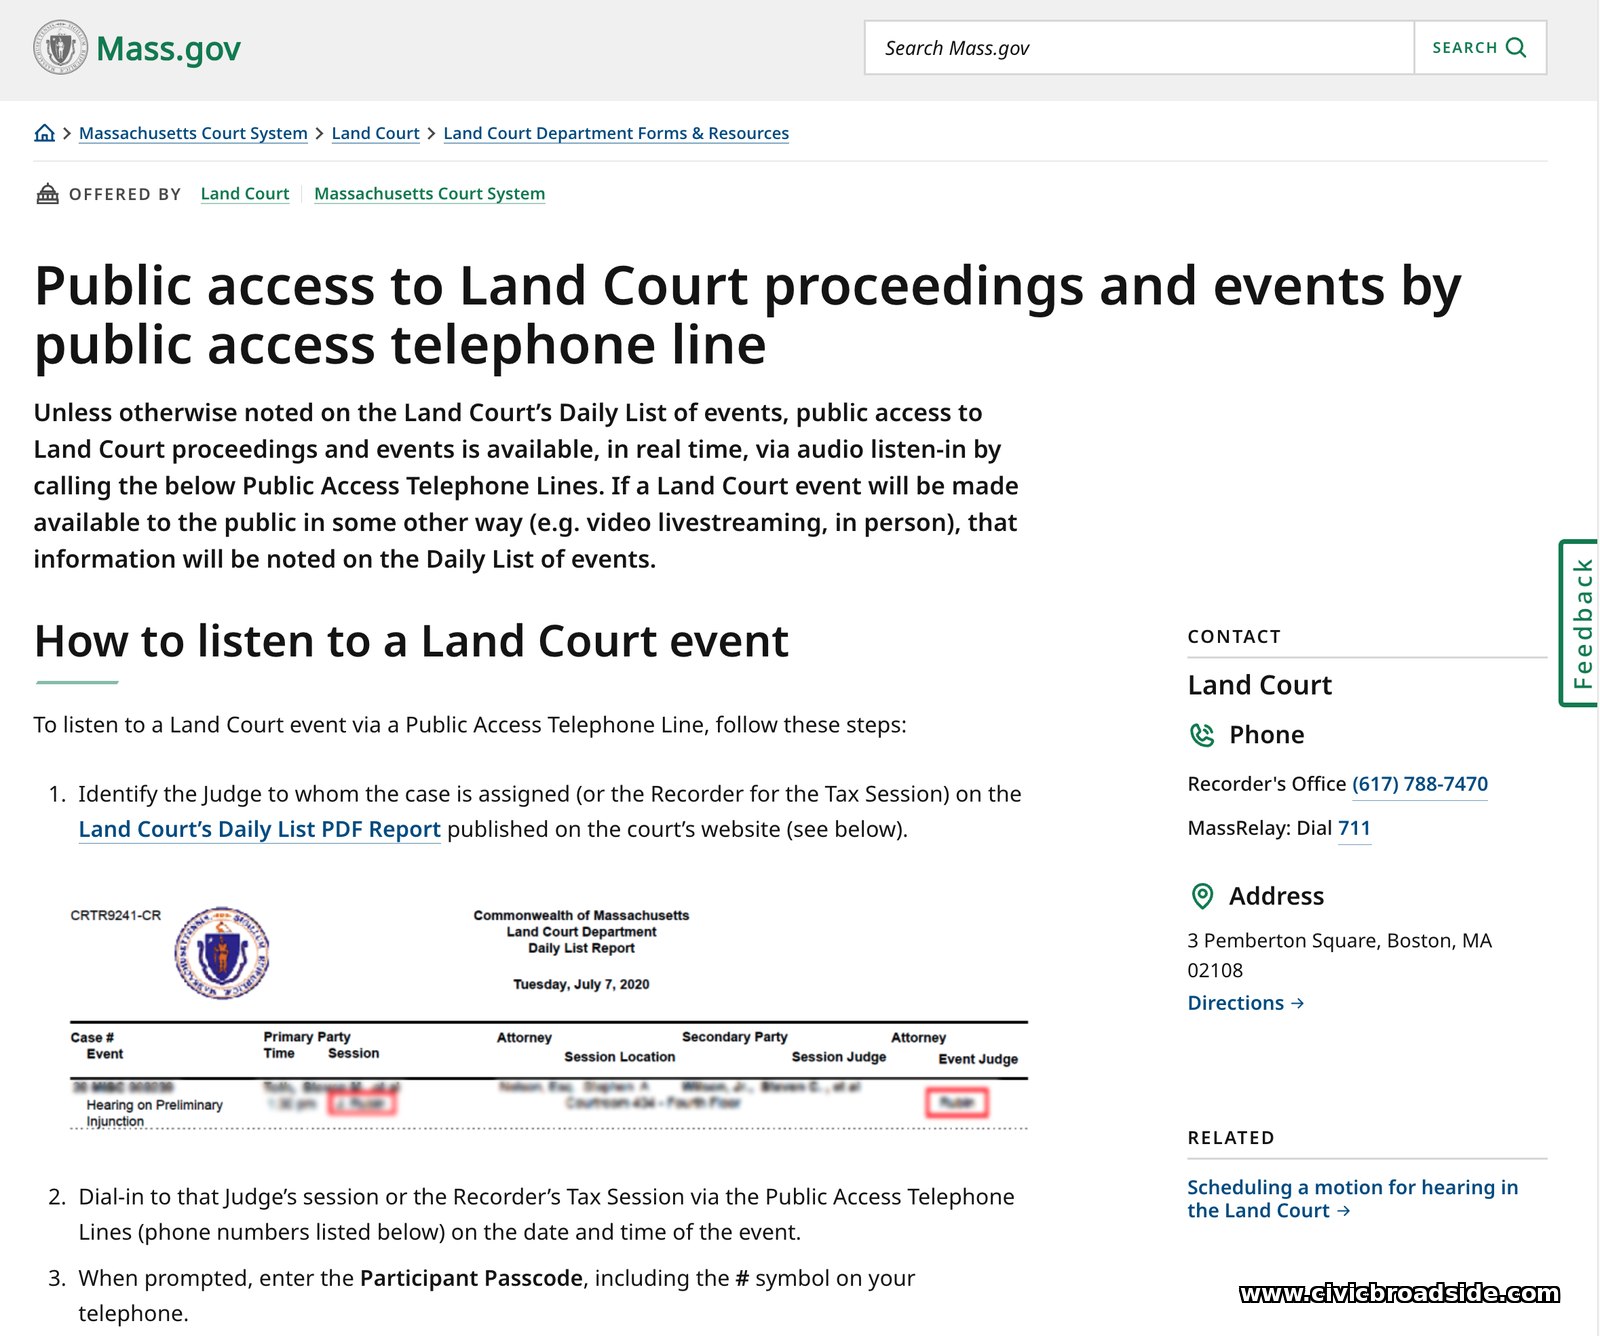
Task: Click the 'How to listen to a Land Court event' heading
Action: [411, 641]
